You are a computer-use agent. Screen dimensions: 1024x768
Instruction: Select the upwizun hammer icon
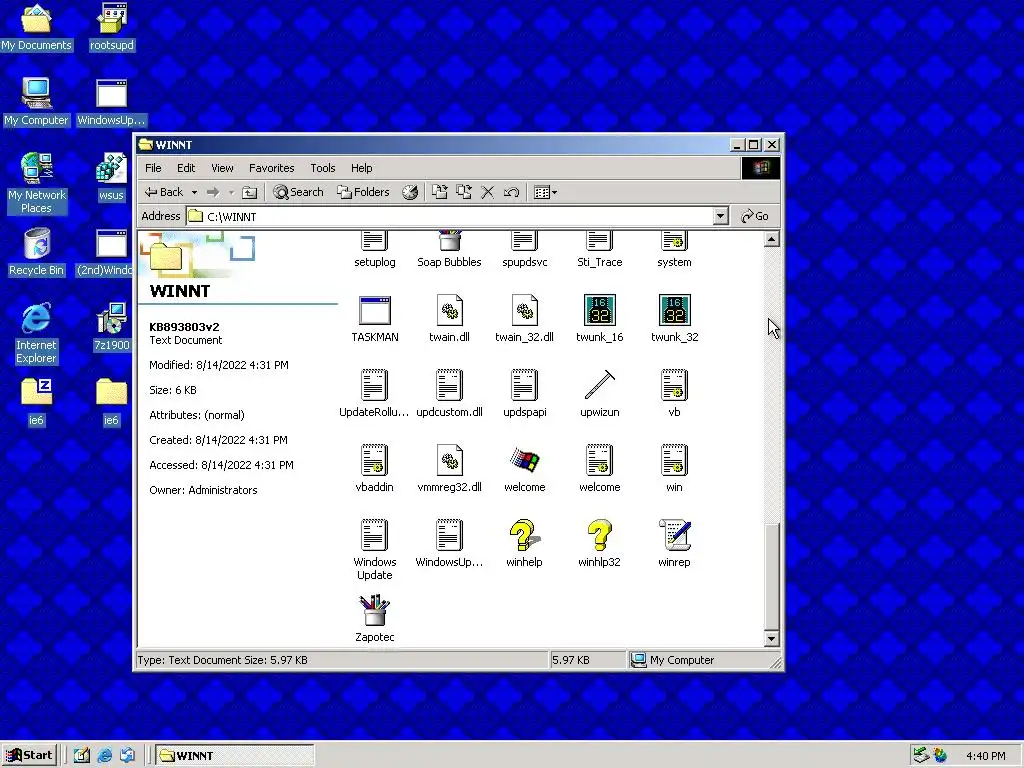click(x=600, y=394)
